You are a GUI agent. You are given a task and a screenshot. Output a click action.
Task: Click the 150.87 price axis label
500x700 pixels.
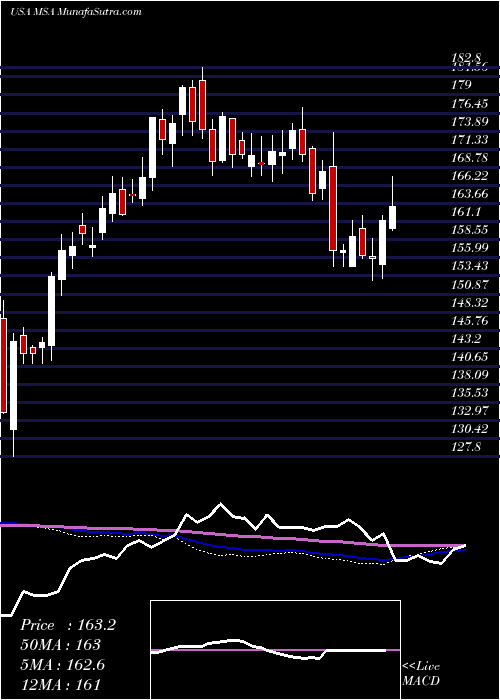tap(471, 284)
